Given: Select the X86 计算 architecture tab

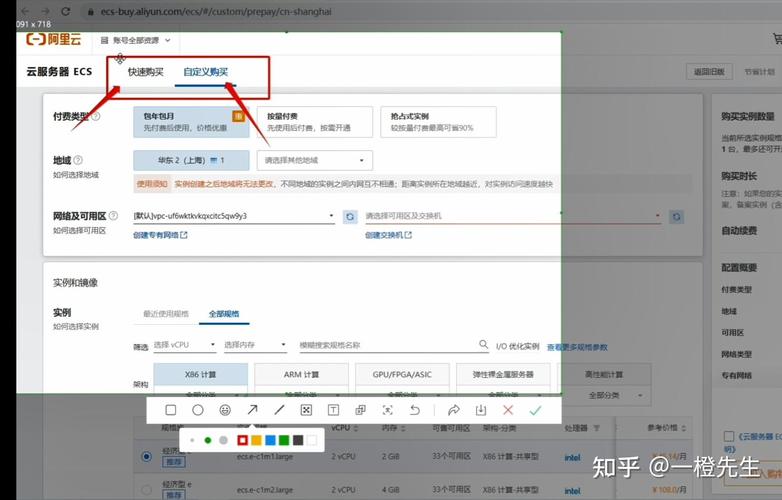Looking at the screenshot, I should coord(200,374).
